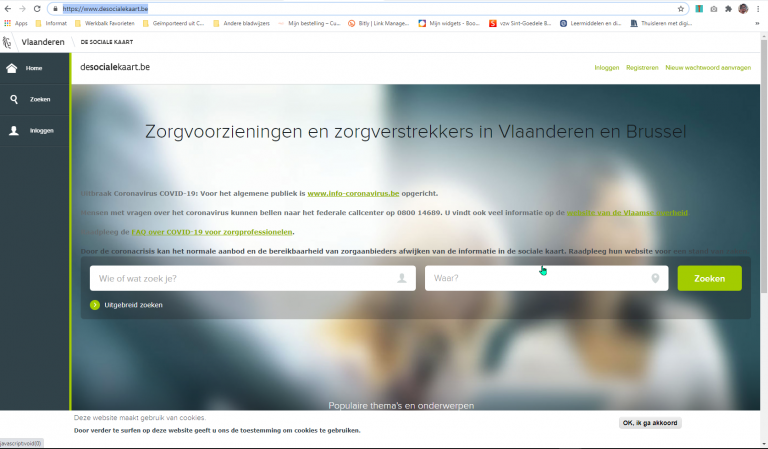Focus the 'Wie of wat zoek je?' field
Viewport: 768px width, 449px height.
pos(253,278)
